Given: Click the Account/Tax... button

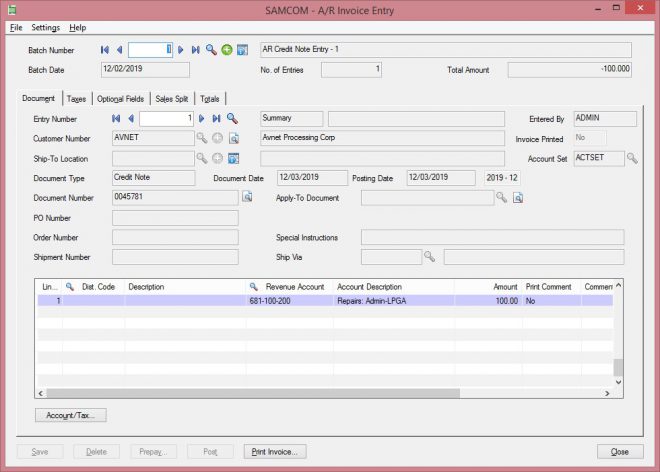Looking at the screenshot, I should tap(70, 415).
